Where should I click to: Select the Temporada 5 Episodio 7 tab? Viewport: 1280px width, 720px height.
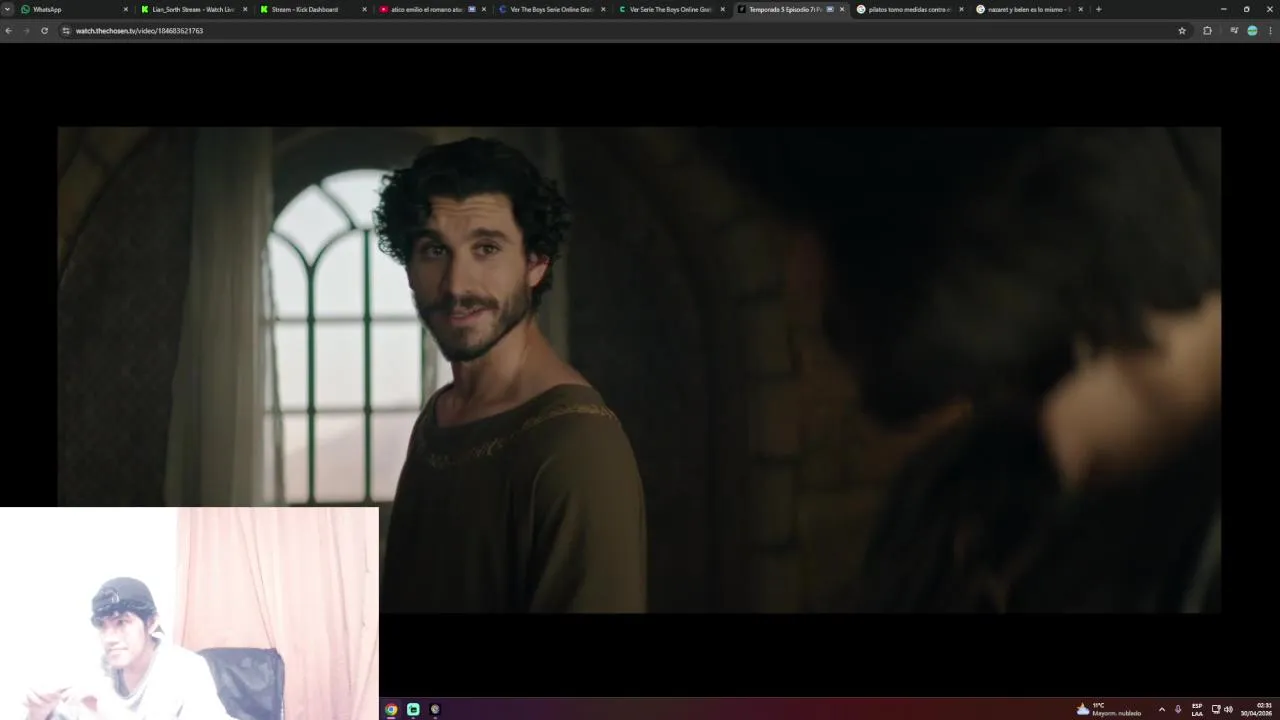point(790,9)
